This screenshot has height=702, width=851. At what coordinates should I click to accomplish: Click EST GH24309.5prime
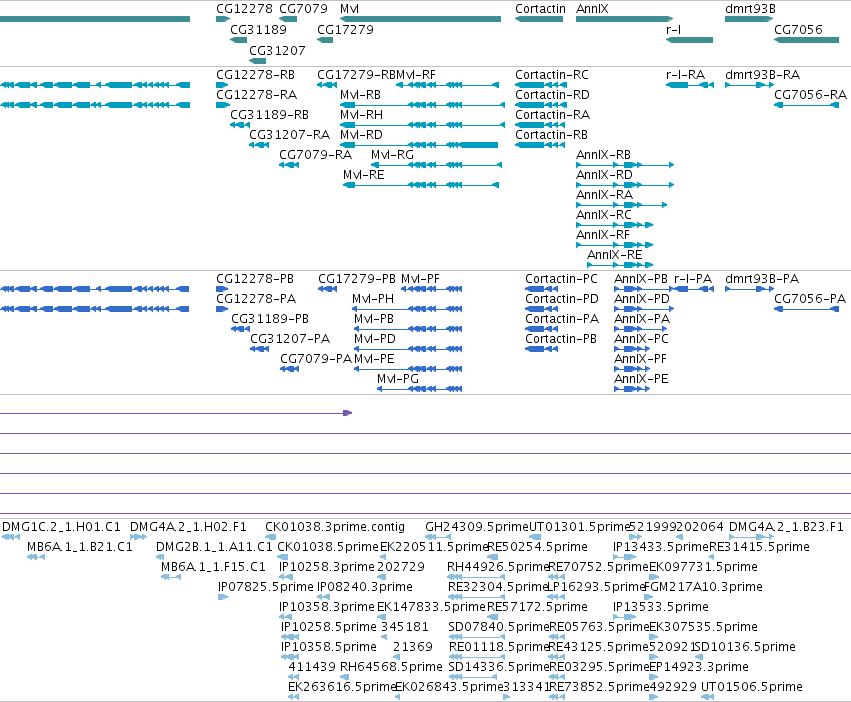[x=438, y=537]
